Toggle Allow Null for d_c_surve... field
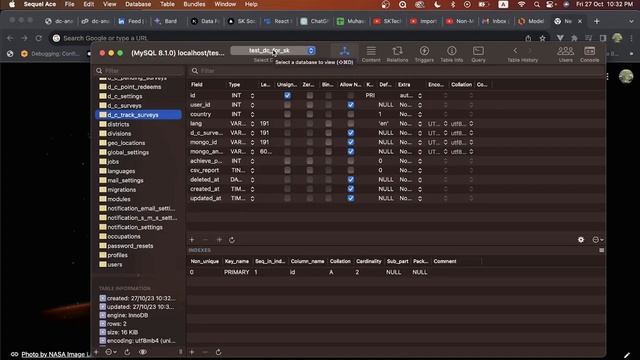 pyautogui.click(x=351, y=133)
